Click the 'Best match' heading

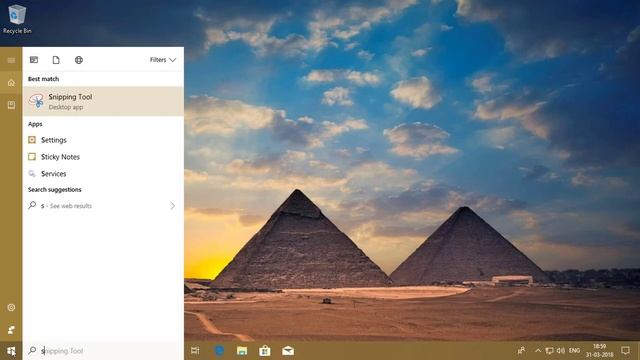(43, 79)
